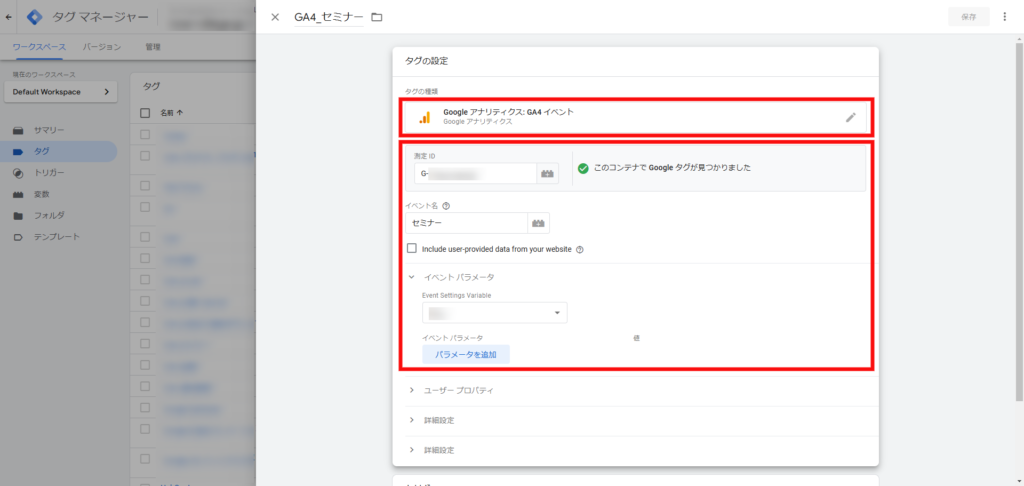The width and height of the screenshot is (1024, 486).
Task: Insert variable beside イベント名 field
Action: click(538, 223)
